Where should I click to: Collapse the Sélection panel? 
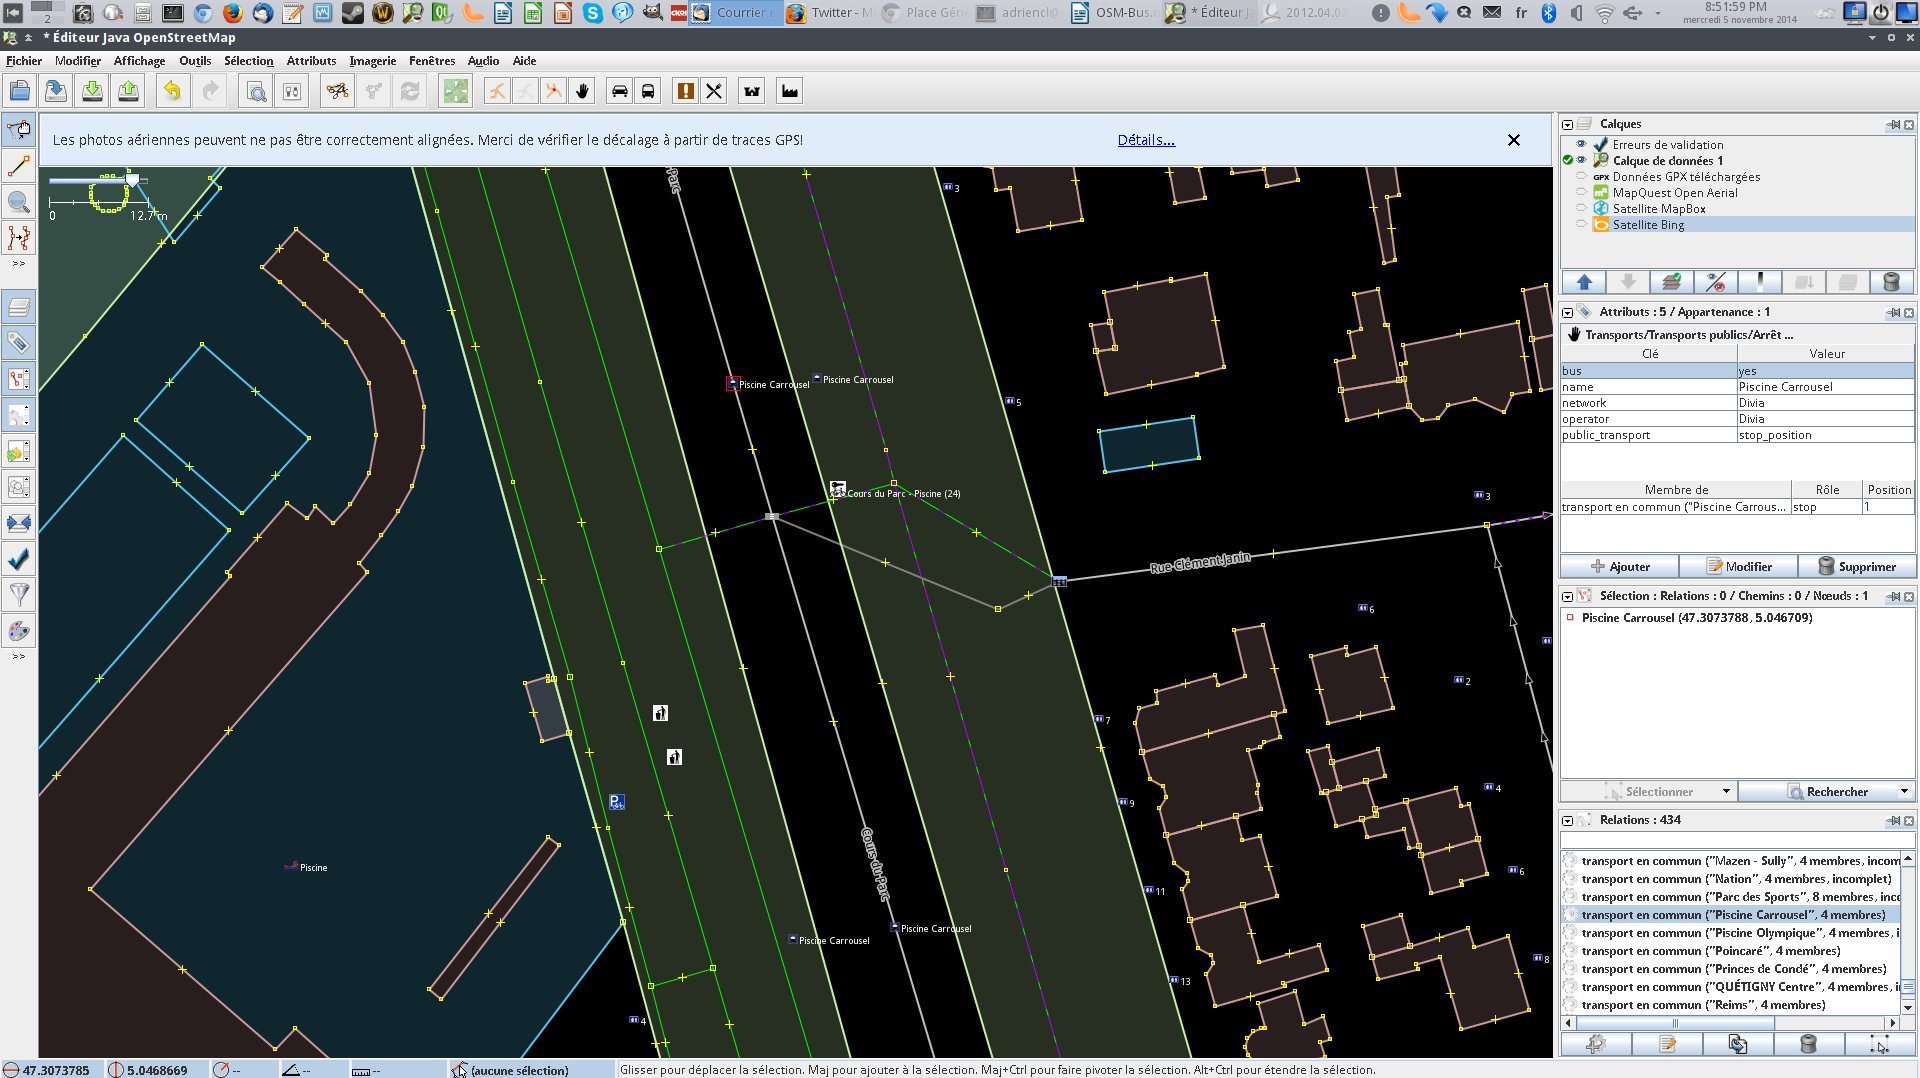pos(1568,597)
